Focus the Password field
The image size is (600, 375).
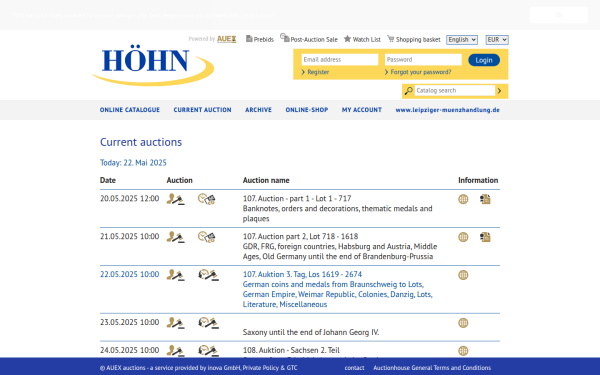(423, 60)
